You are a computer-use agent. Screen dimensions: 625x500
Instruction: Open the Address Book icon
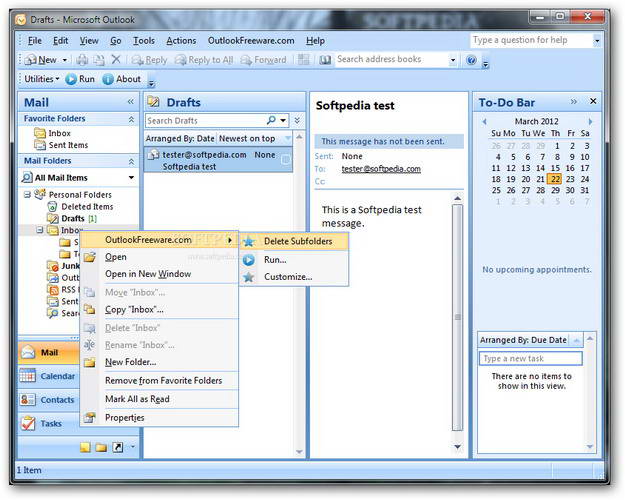point(325,60)
